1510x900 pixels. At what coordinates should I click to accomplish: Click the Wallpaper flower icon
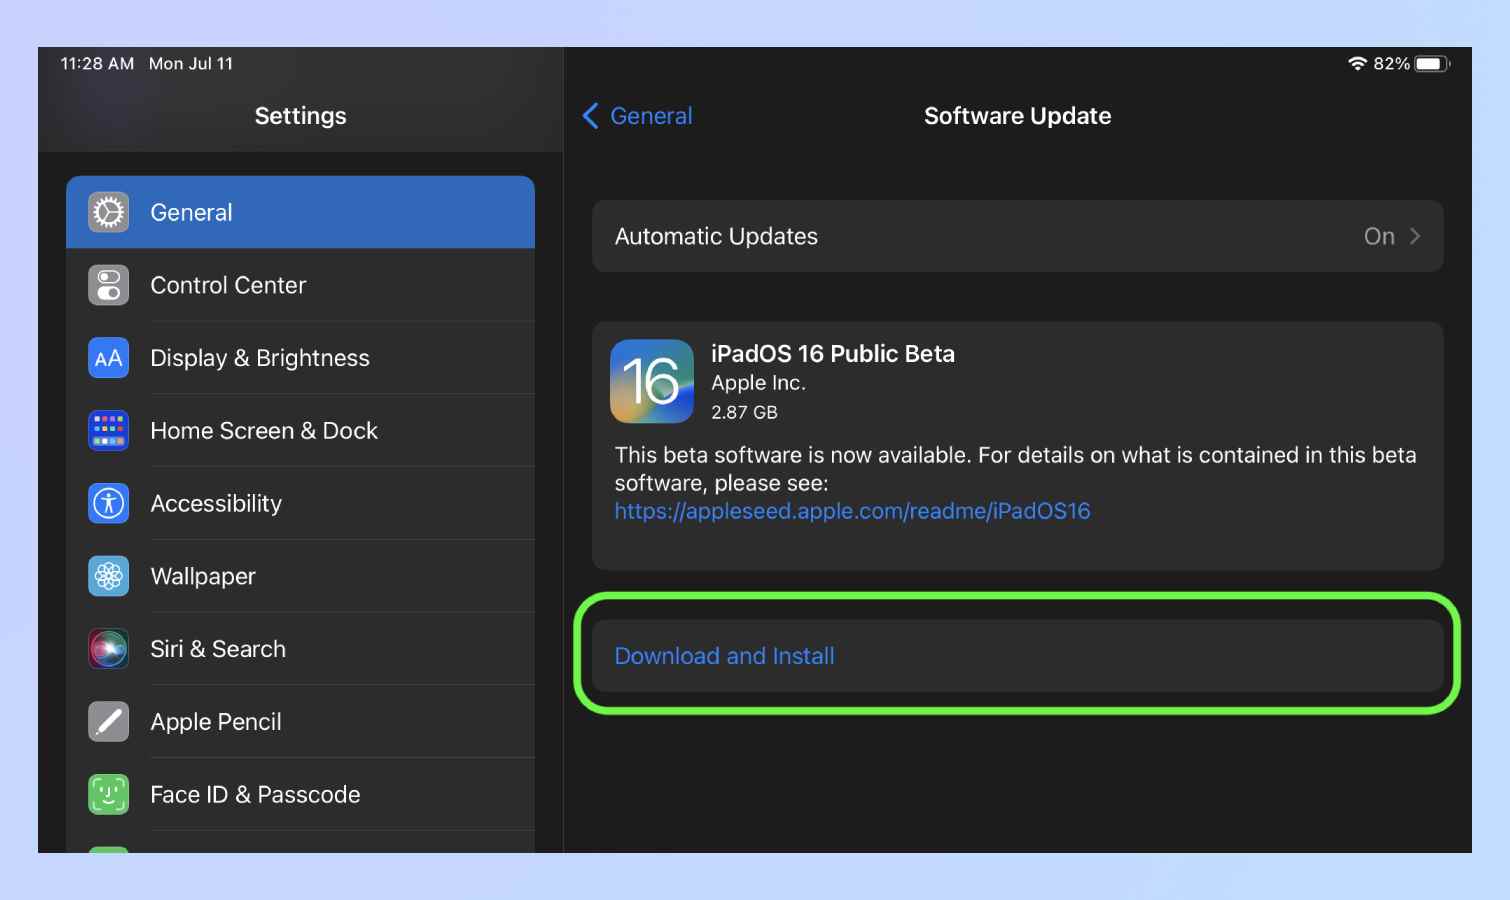click(x=108, y=576)
